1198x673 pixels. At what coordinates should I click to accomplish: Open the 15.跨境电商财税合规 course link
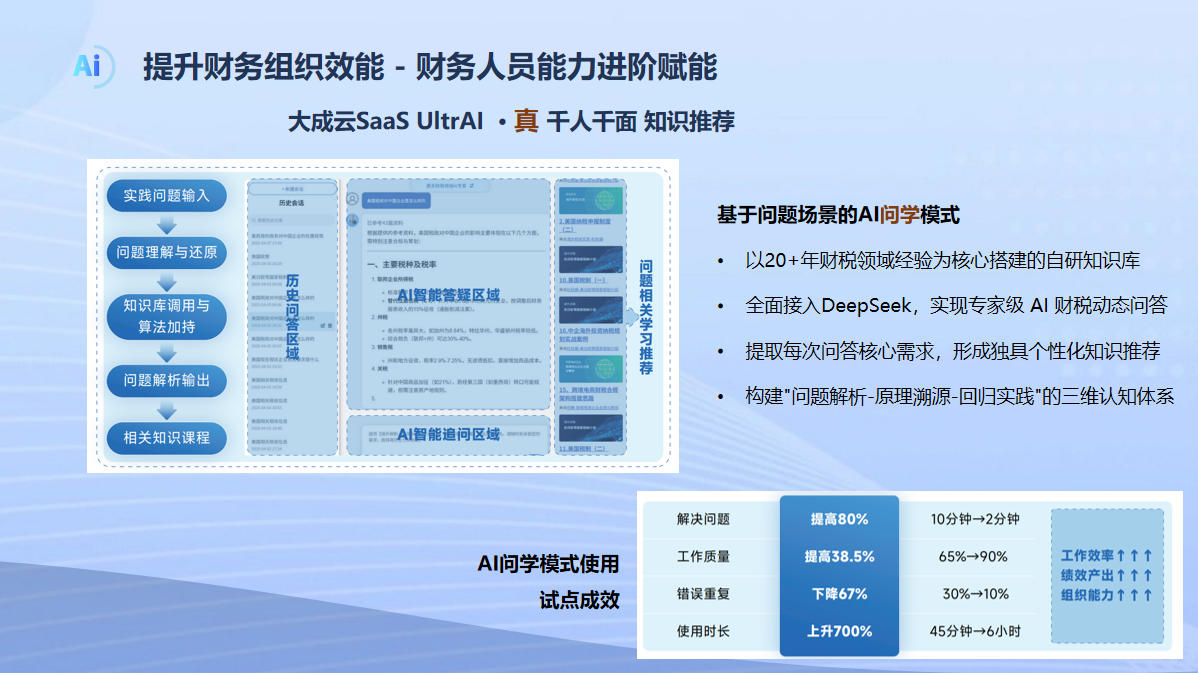(588, 393)
